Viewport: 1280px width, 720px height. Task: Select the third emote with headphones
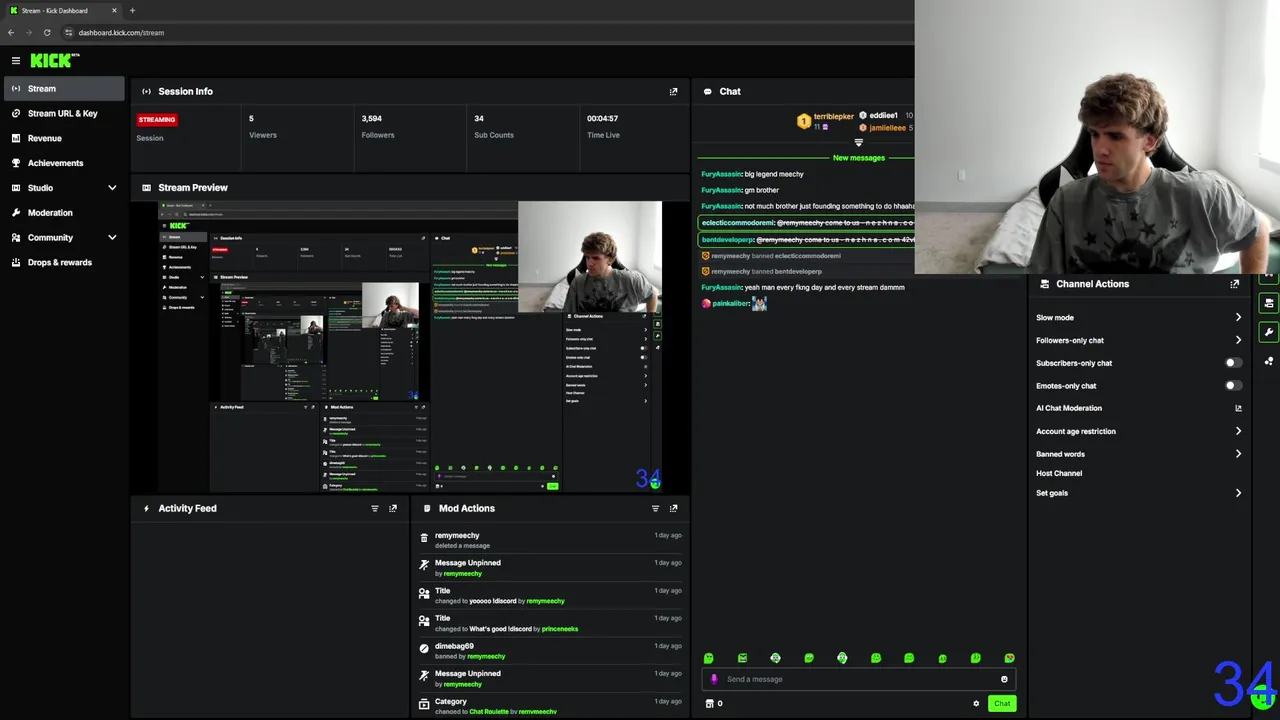[775, 658]
